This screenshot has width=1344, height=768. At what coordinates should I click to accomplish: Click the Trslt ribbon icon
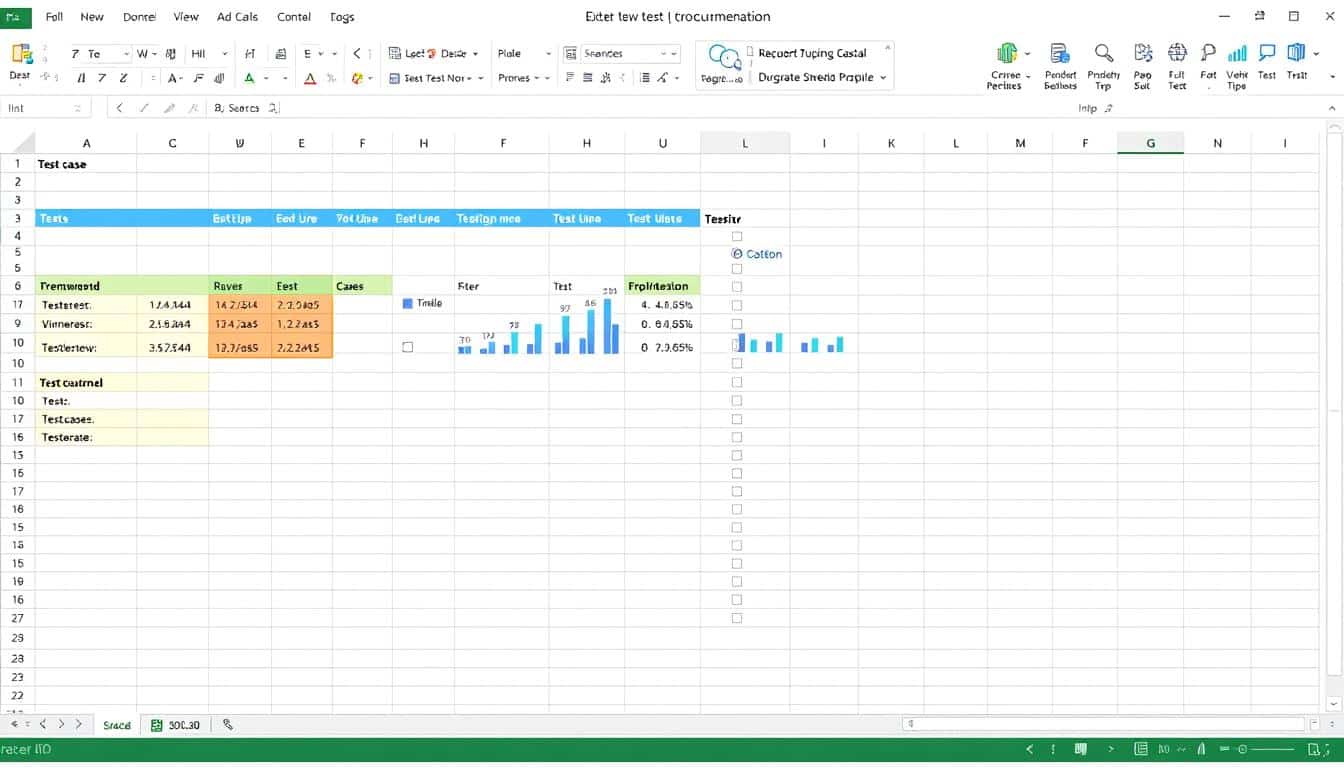(x=1297, y=53)
